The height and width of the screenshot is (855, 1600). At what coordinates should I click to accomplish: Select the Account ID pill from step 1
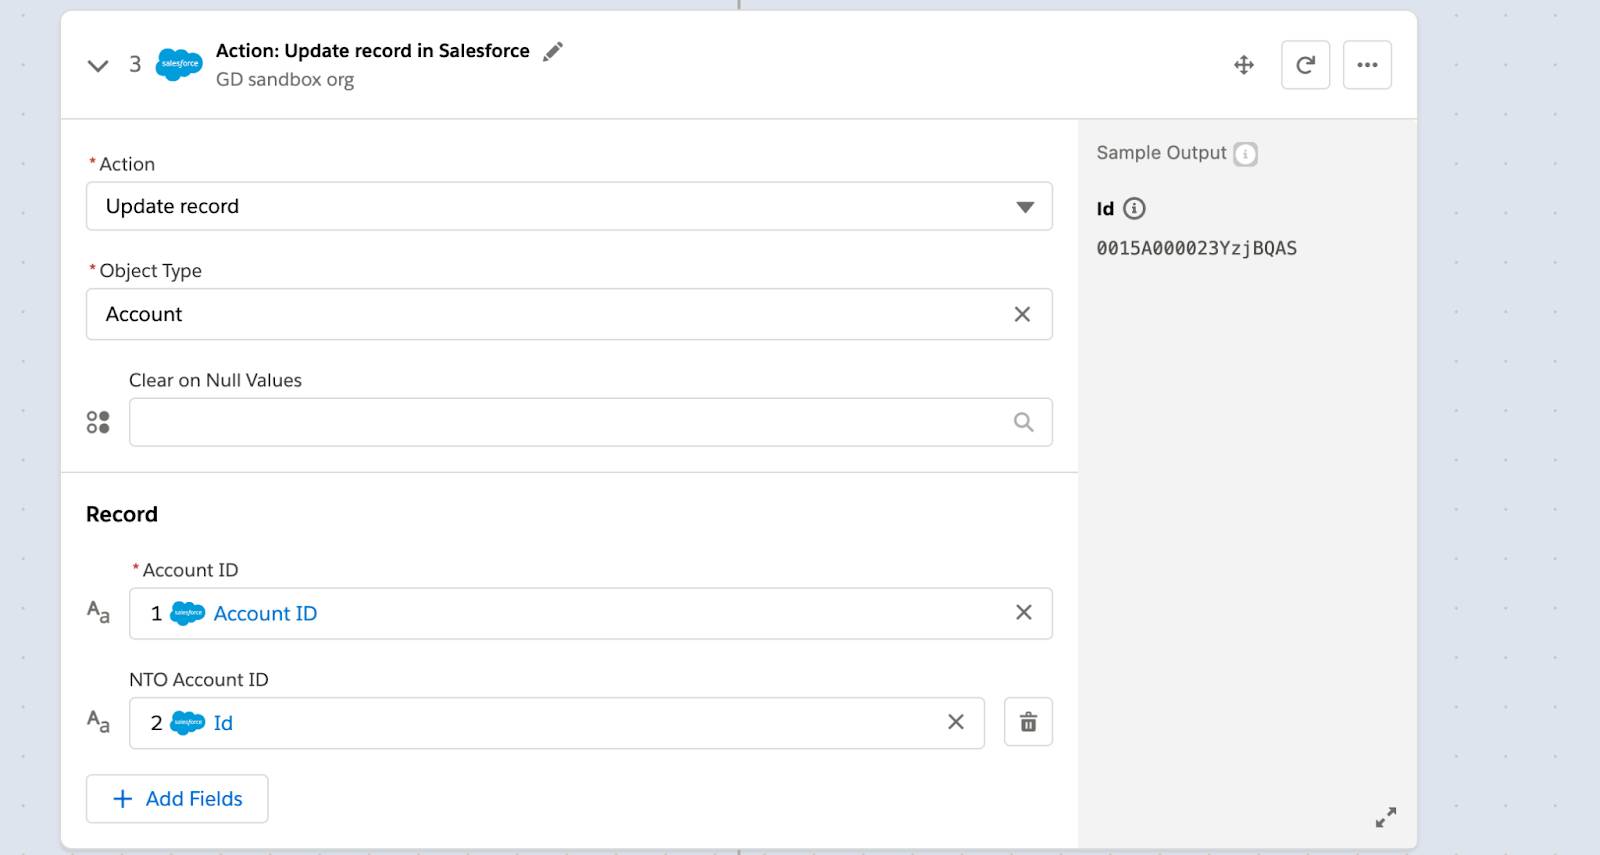234,613
